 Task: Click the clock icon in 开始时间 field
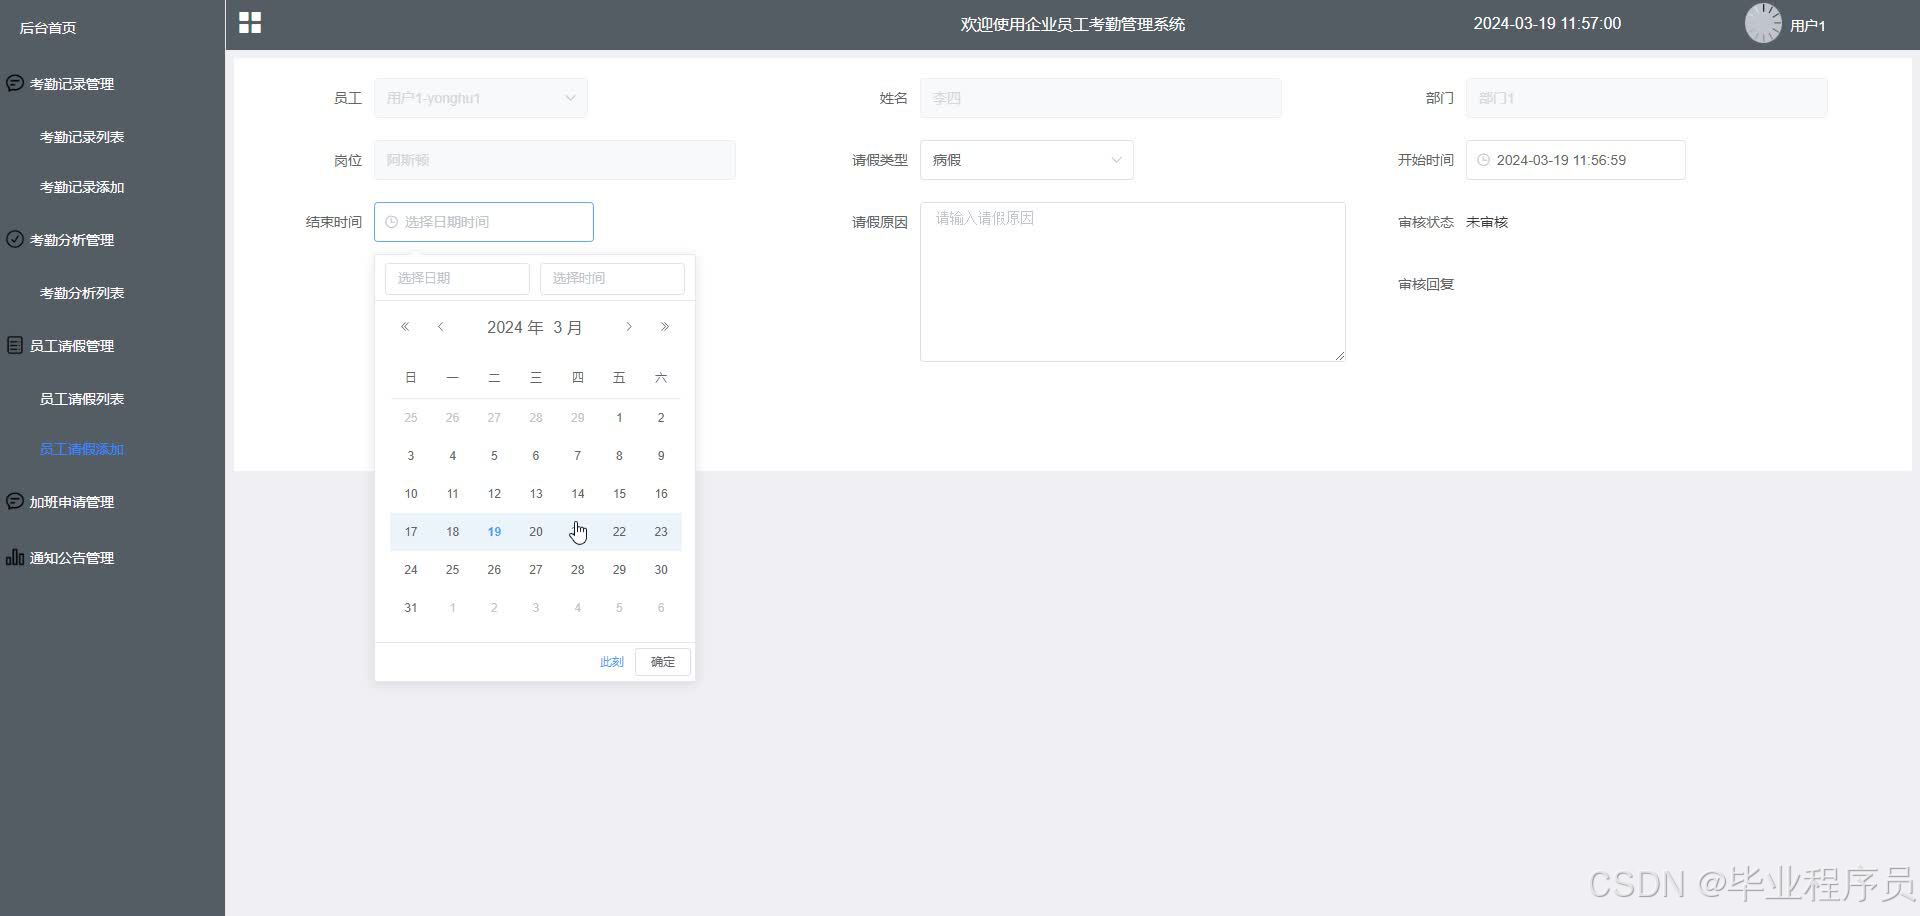click(1484, 160)
